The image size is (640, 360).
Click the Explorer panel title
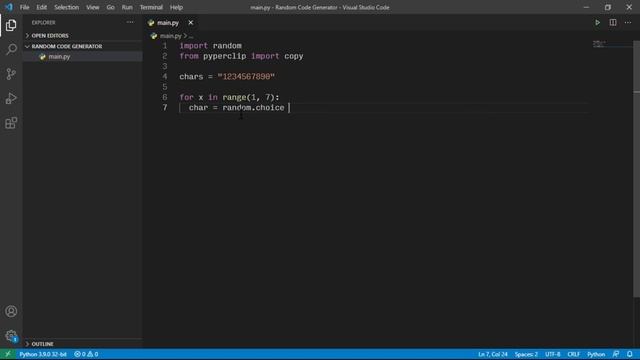point(43,22)
